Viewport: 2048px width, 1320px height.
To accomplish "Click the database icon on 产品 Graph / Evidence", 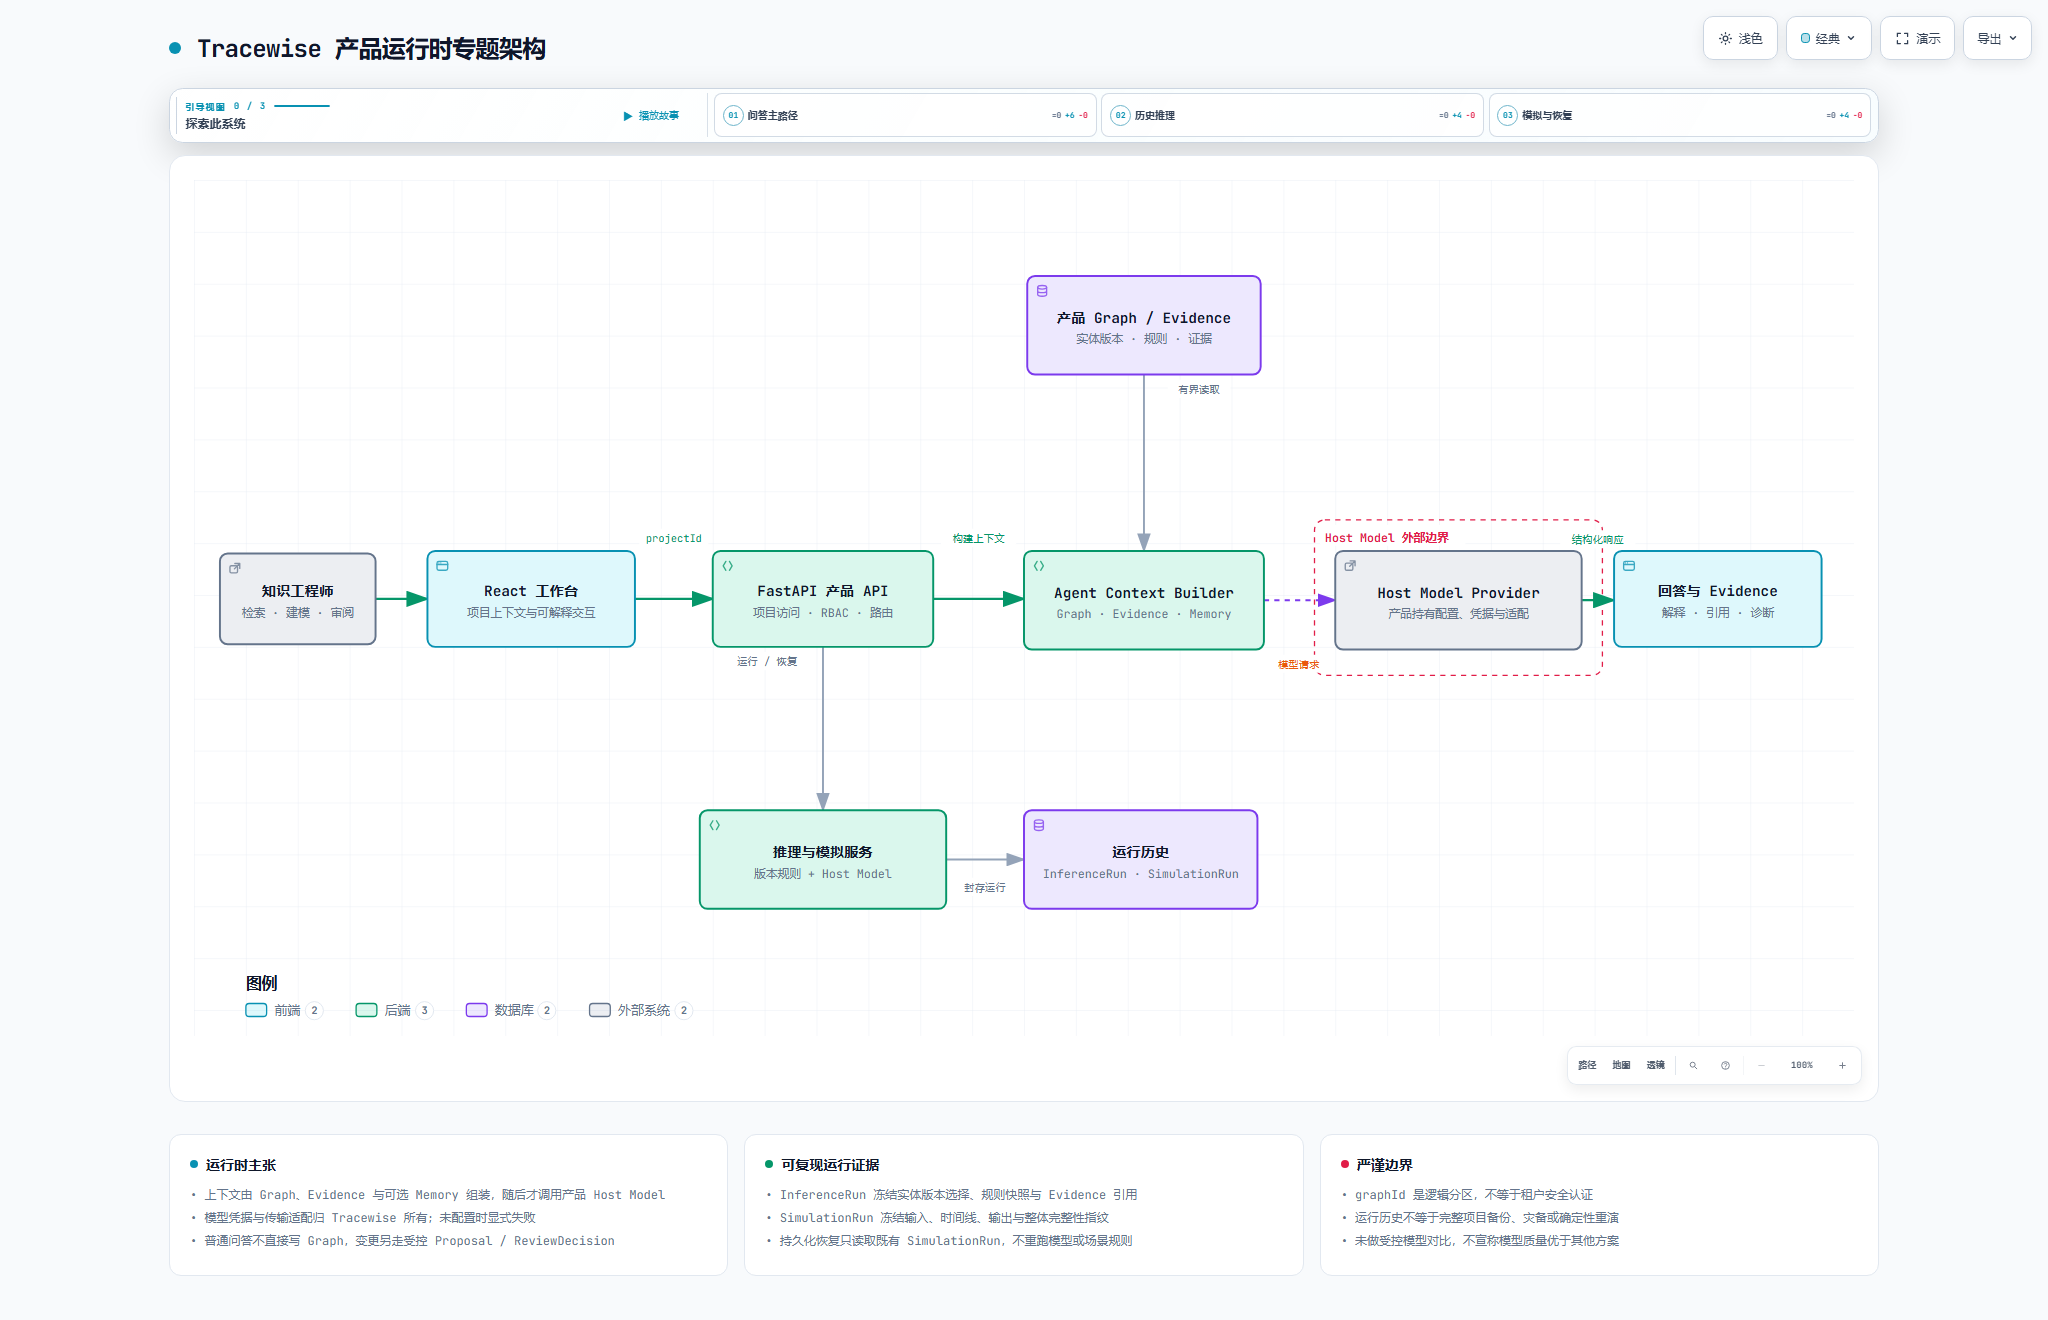I will [x=1042, y=291].
